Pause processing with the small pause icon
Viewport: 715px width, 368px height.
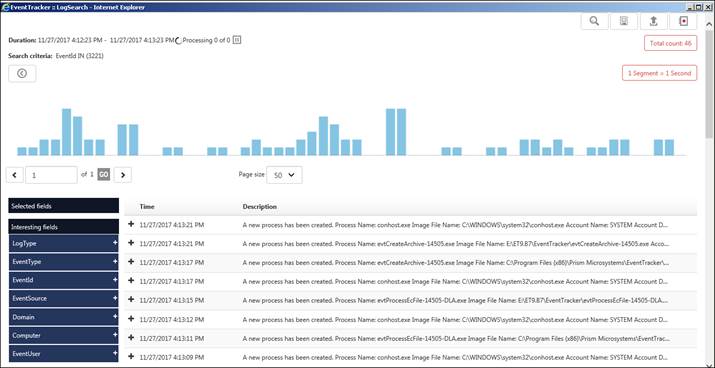pos(237,40)
